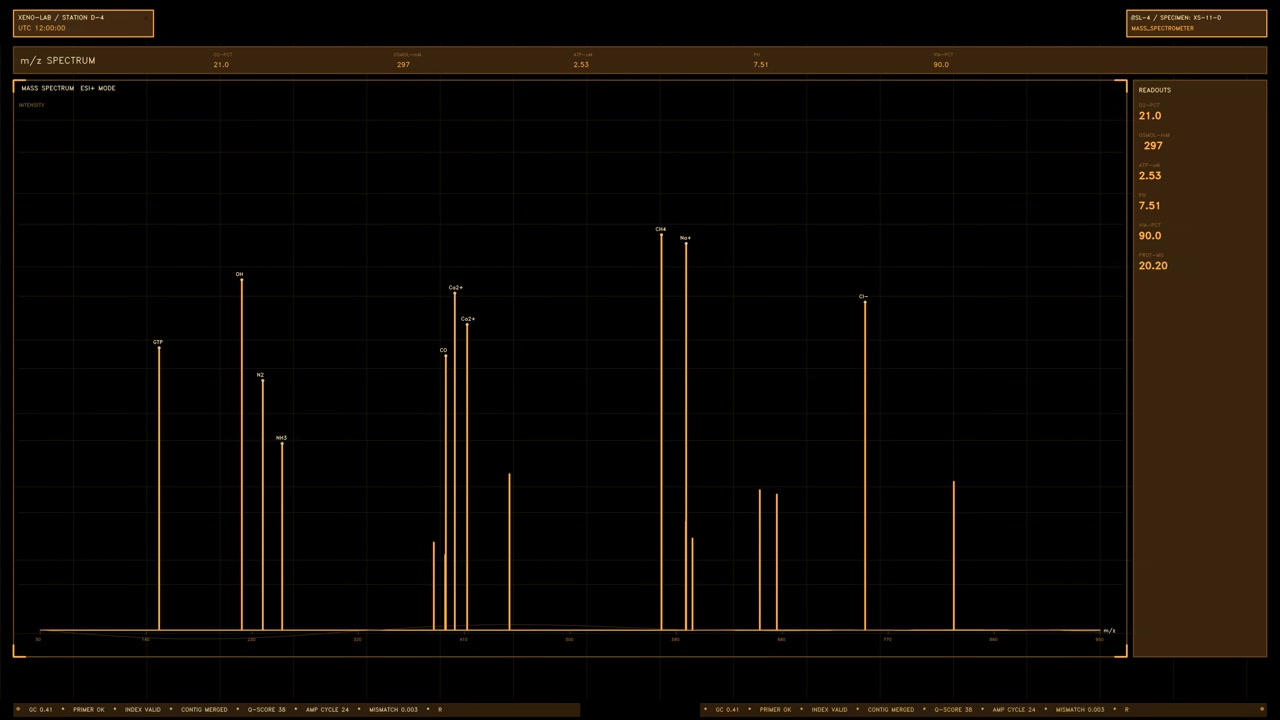Click INDEX VALID in right status bar
This screenshot has width=1280, height=720.
[x=829, y=710]
